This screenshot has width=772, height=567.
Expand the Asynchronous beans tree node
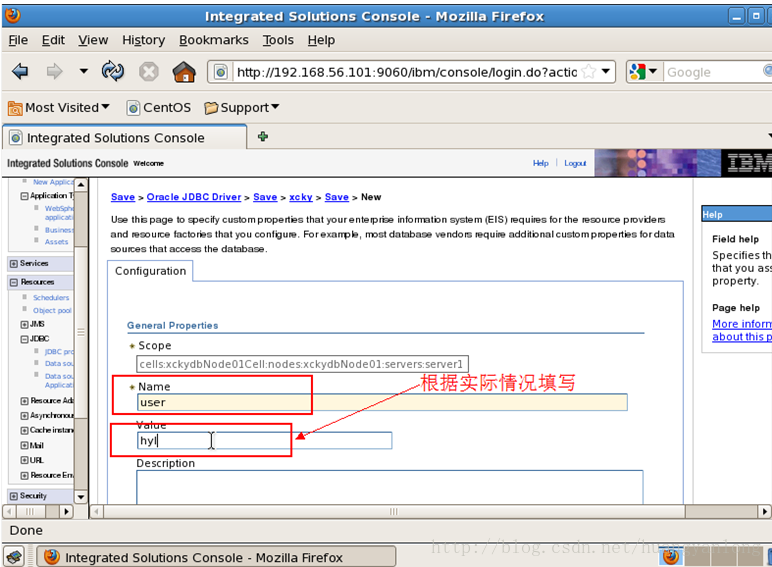pos(24,416)
